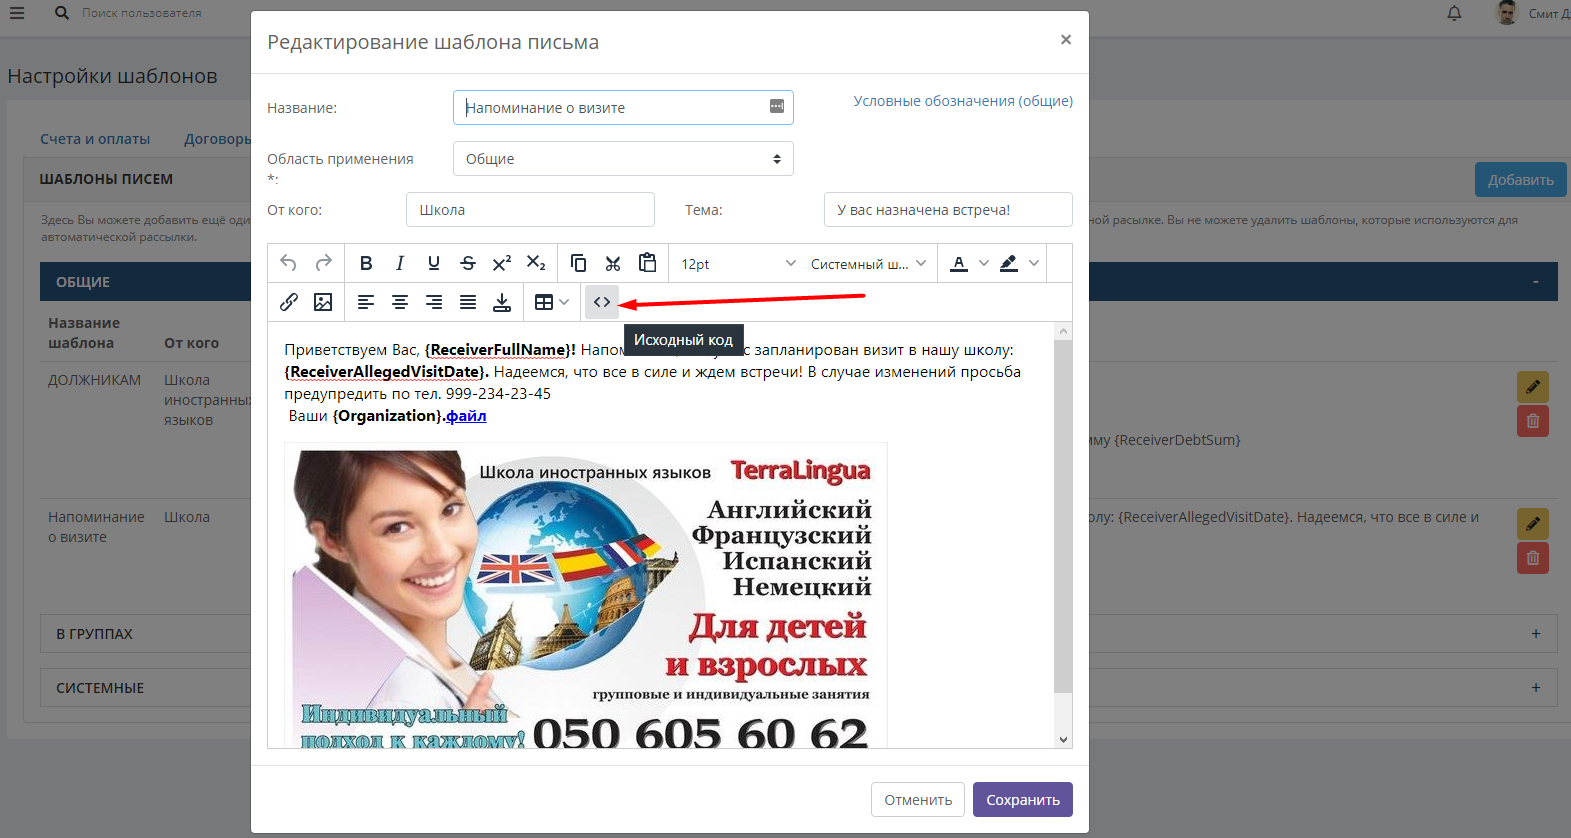Align text to the right
The height and width of the screenshot is (838, 1571).
click(x=434, y=302)
